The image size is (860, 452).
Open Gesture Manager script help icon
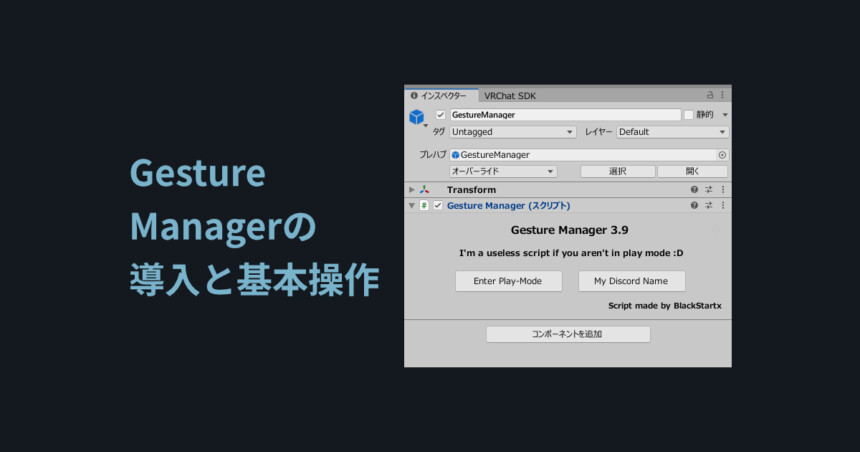point(694,205)
